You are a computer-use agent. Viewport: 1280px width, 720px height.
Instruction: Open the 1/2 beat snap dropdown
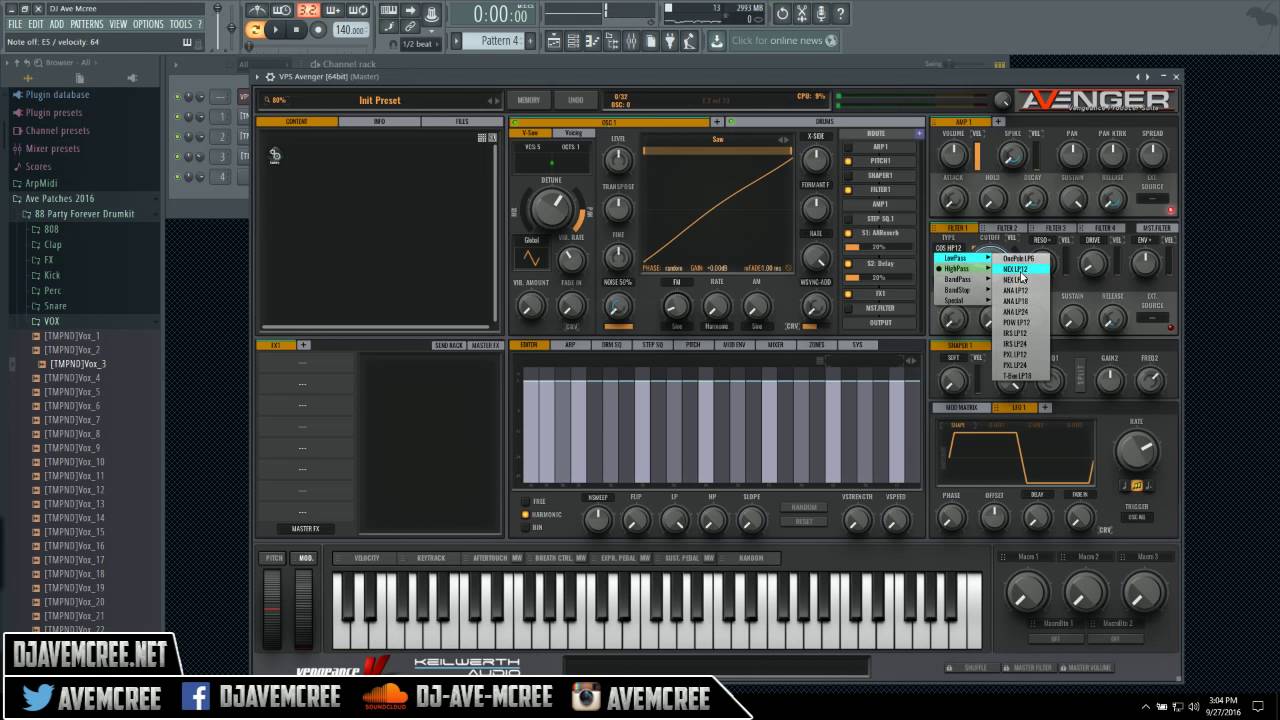(420, 44)
